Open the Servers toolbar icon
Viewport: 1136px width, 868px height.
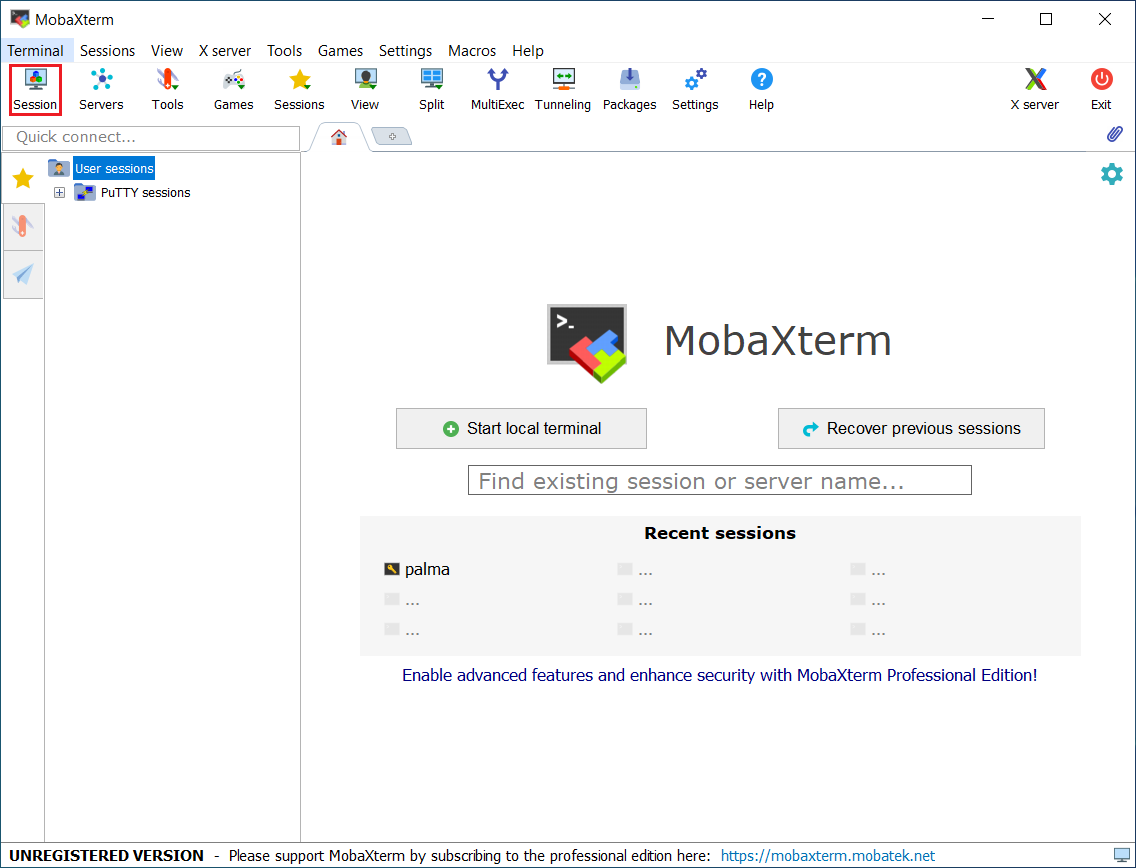(x=101, y=90)
